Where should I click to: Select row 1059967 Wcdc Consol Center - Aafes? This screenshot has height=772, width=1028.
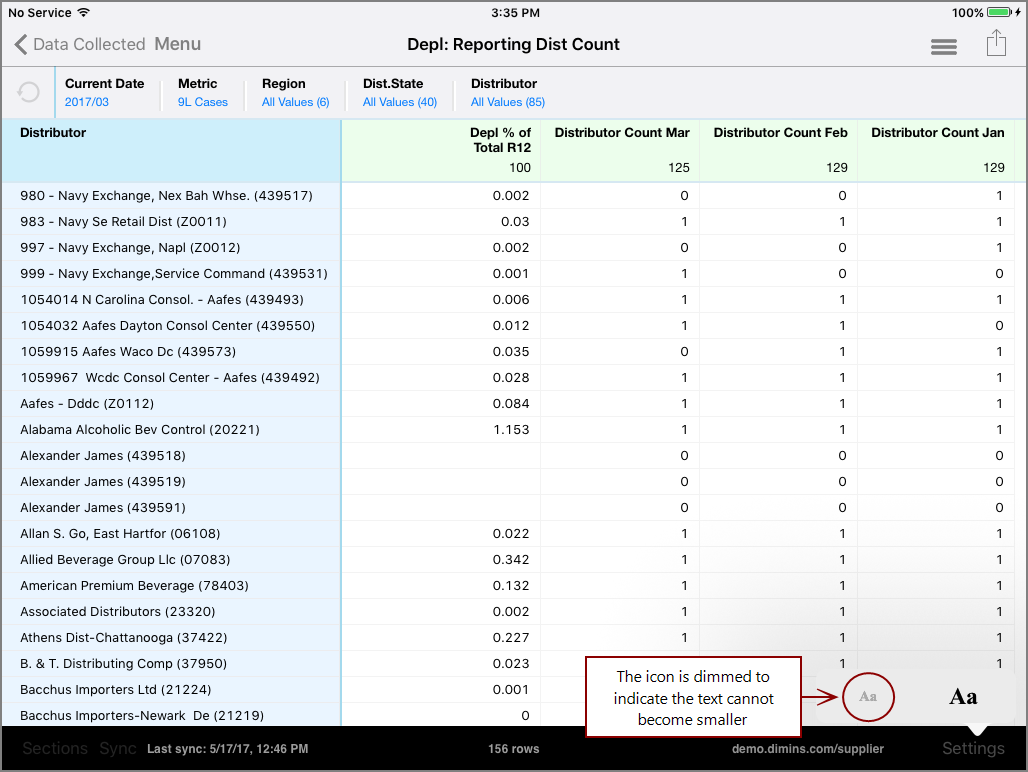[x=508, y=377]
